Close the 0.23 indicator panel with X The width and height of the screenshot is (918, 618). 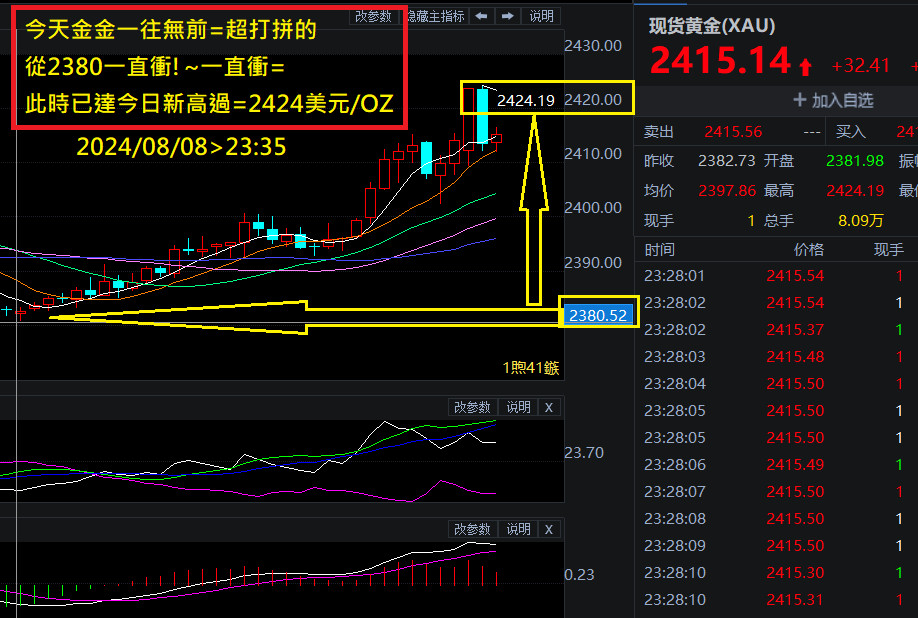[x=549, y=529]
